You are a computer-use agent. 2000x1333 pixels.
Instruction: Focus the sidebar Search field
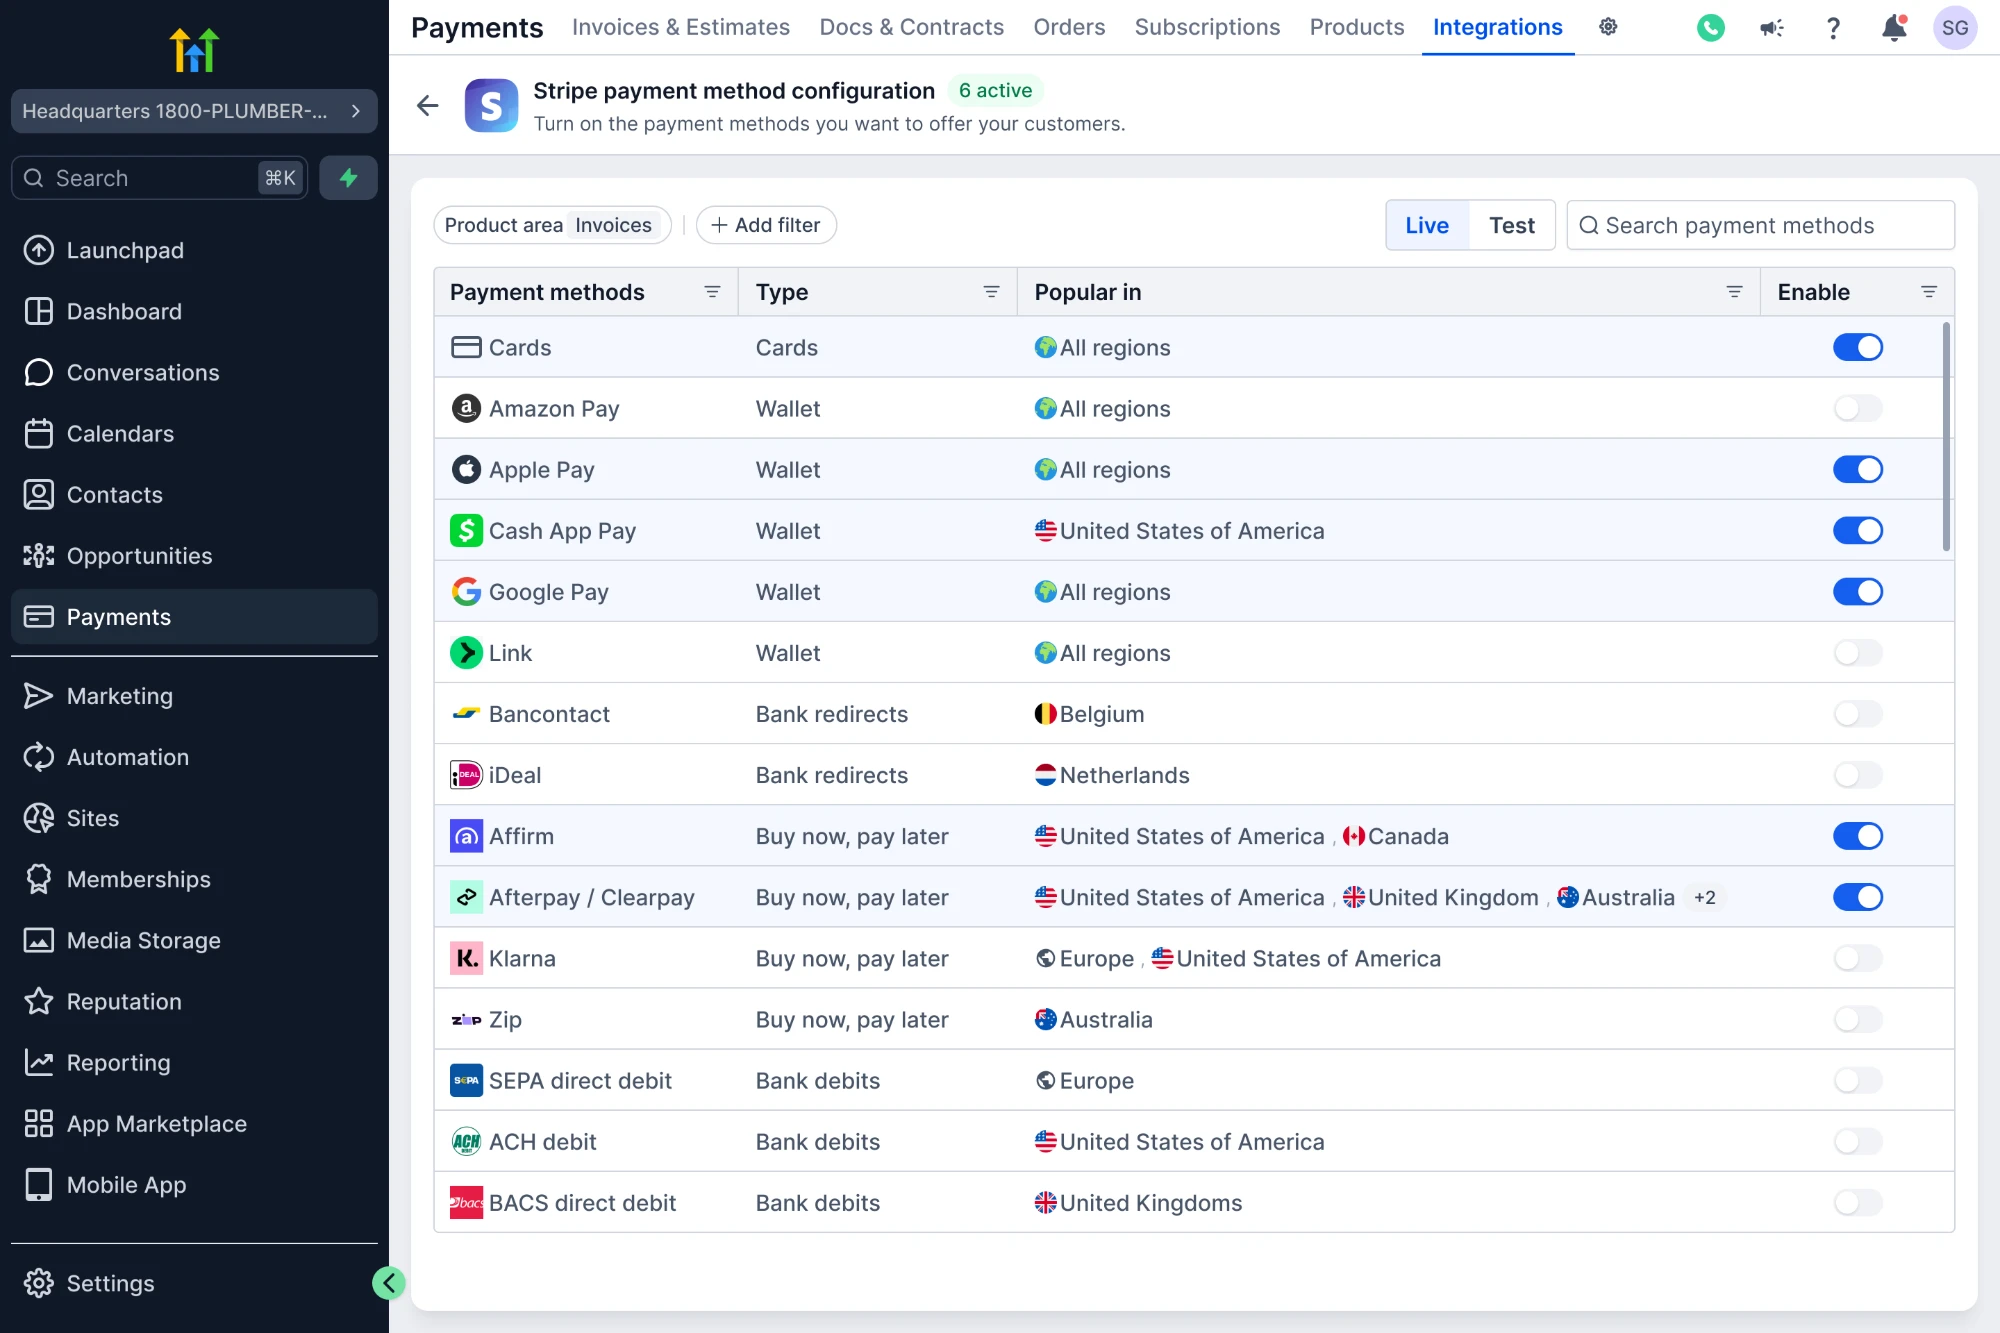point(160,178)
